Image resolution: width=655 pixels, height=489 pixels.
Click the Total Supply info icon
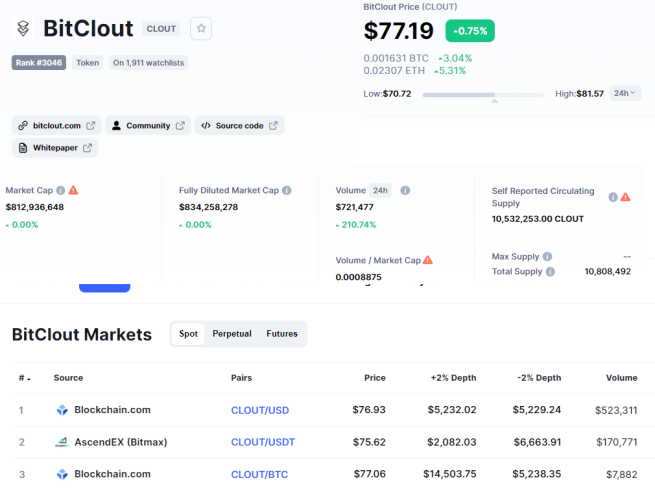pos(550,271)
